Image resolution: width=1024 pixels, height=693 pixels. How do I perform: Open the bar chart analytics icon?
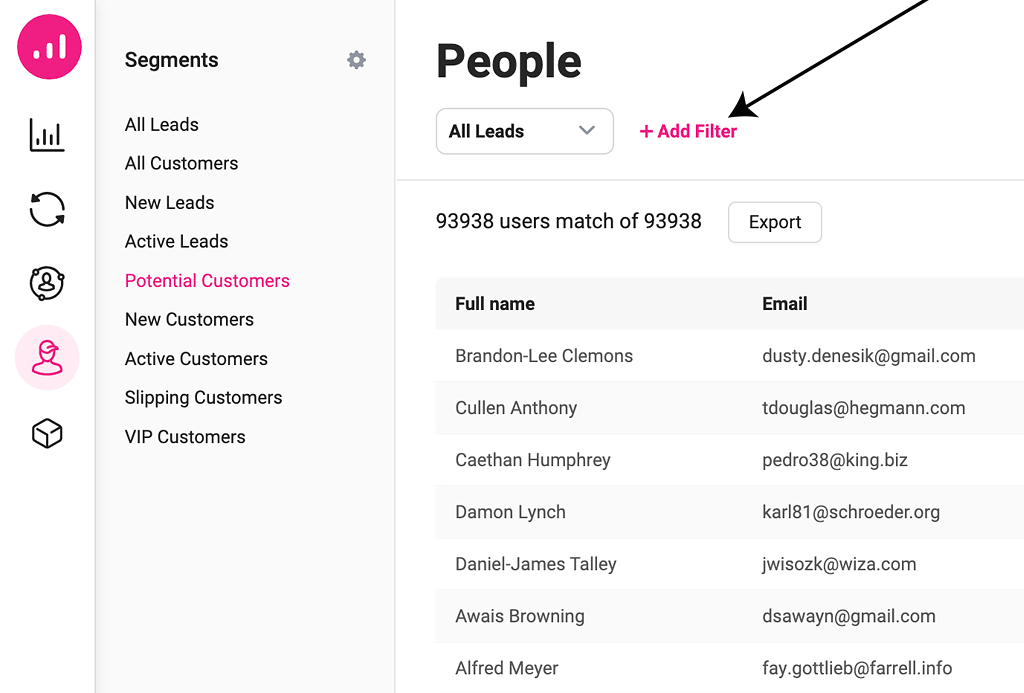click(x=47, y=135)
